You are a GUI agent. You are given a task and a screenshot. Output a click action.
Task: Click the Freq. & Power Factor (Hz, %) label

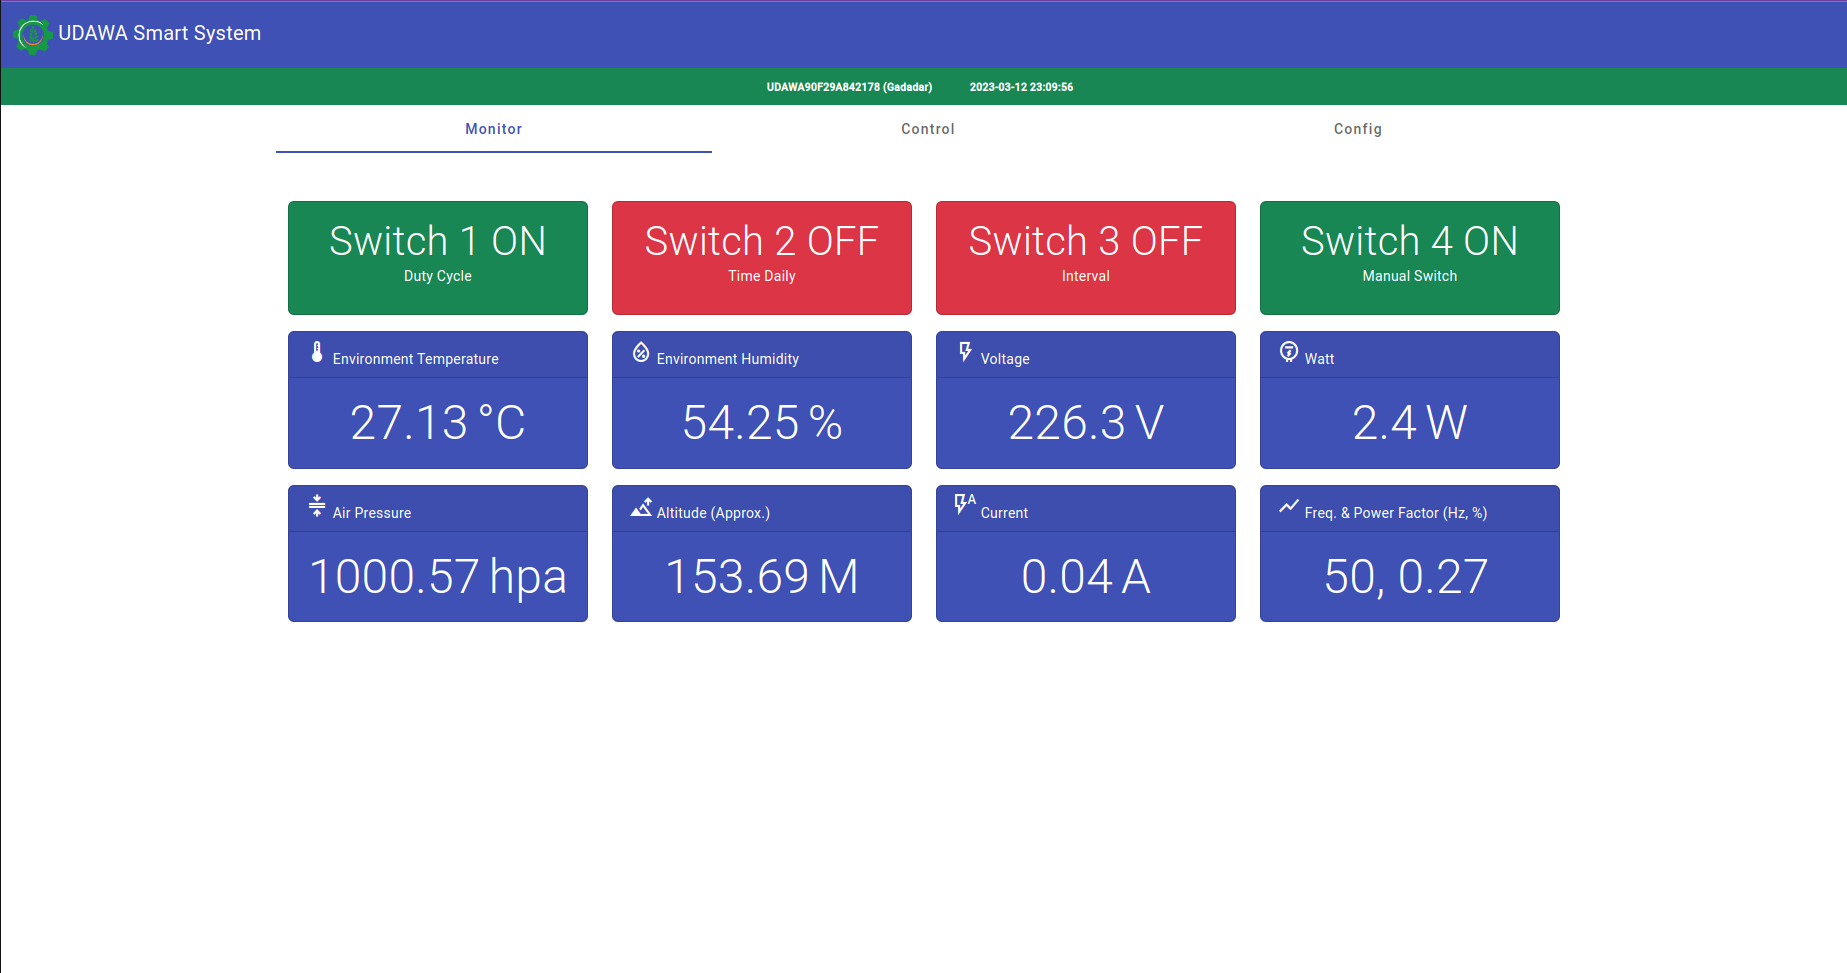1396,513
